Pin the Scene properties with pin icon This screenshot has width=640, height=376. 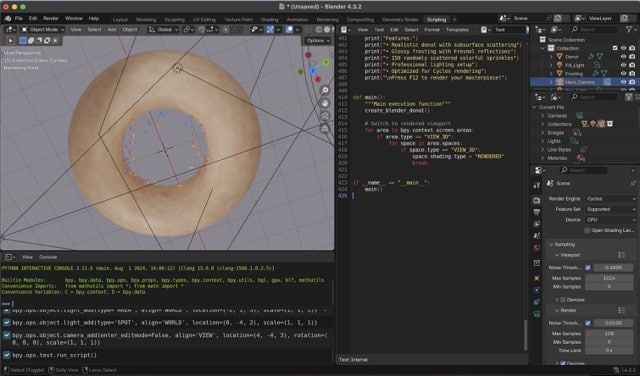[x=633, y=183]
